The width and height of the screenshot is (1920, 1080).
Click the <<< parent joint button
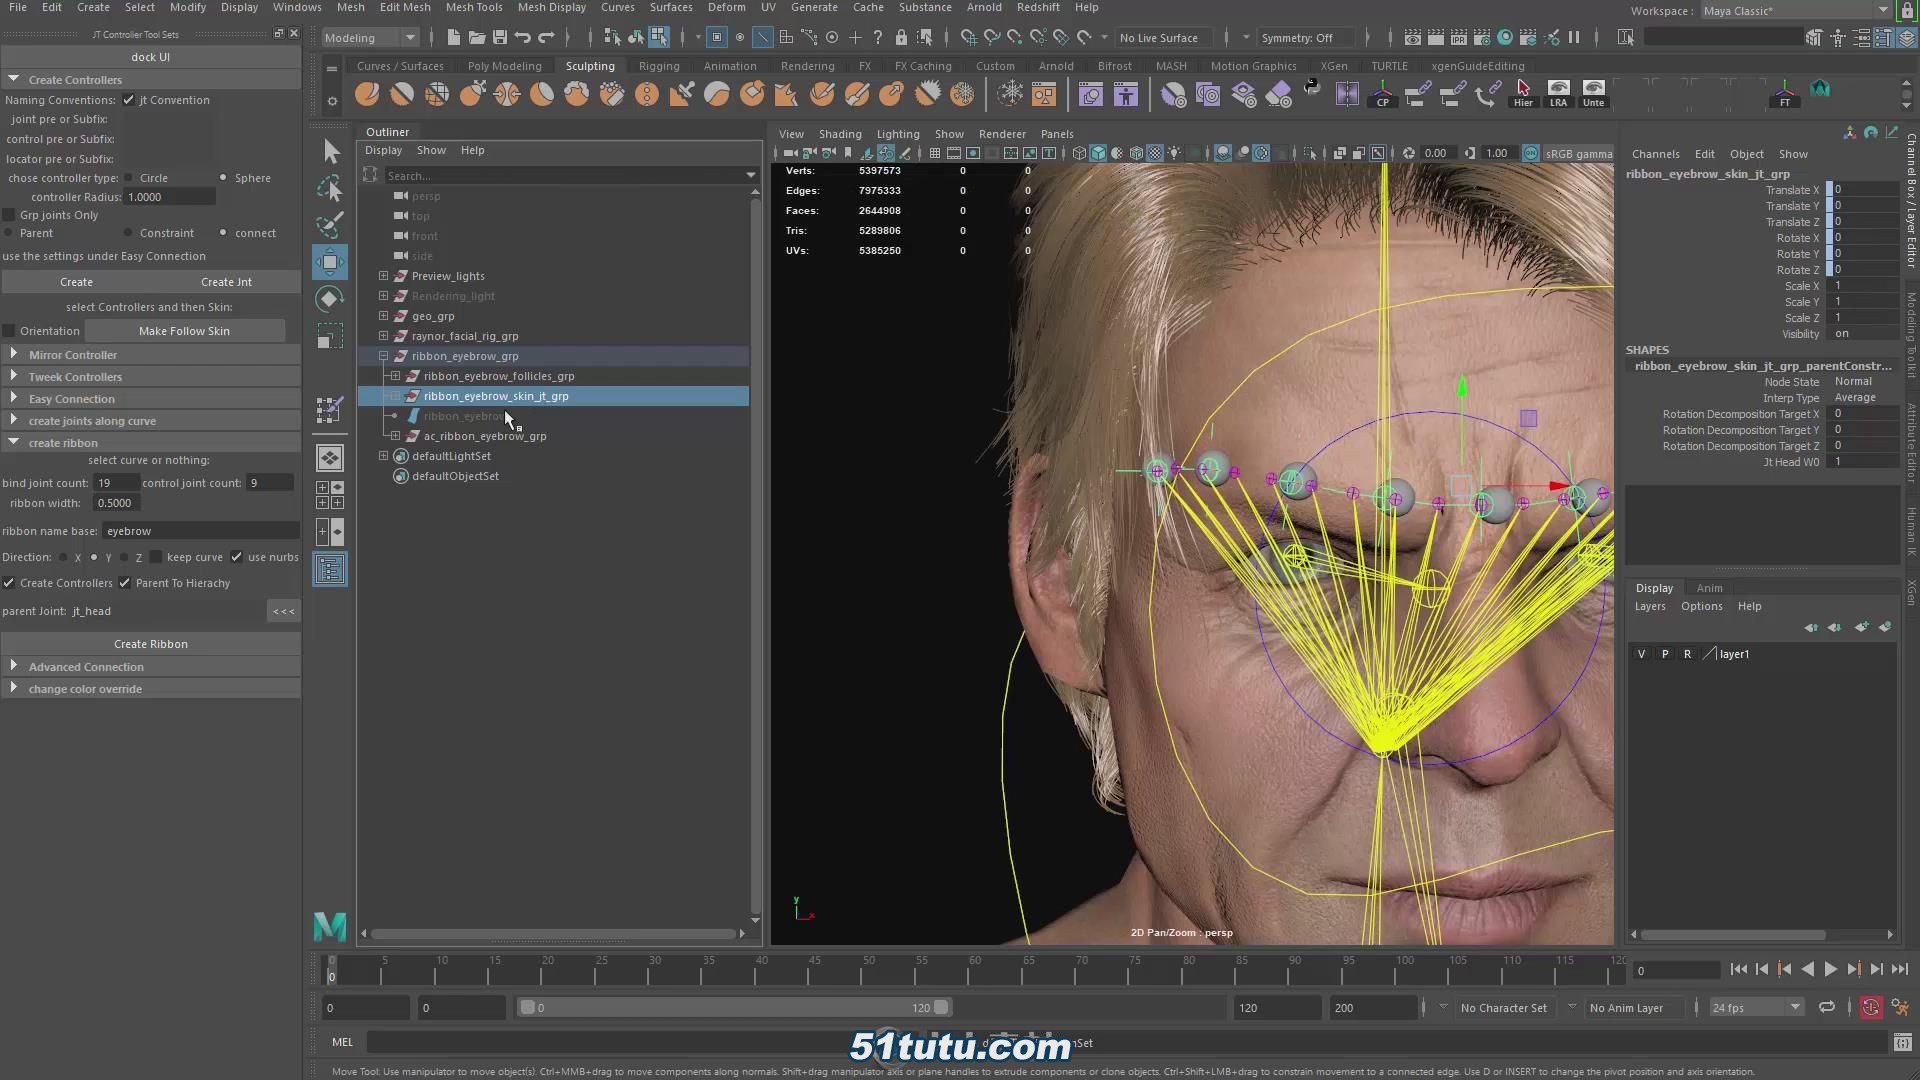(x=283, y=611)
